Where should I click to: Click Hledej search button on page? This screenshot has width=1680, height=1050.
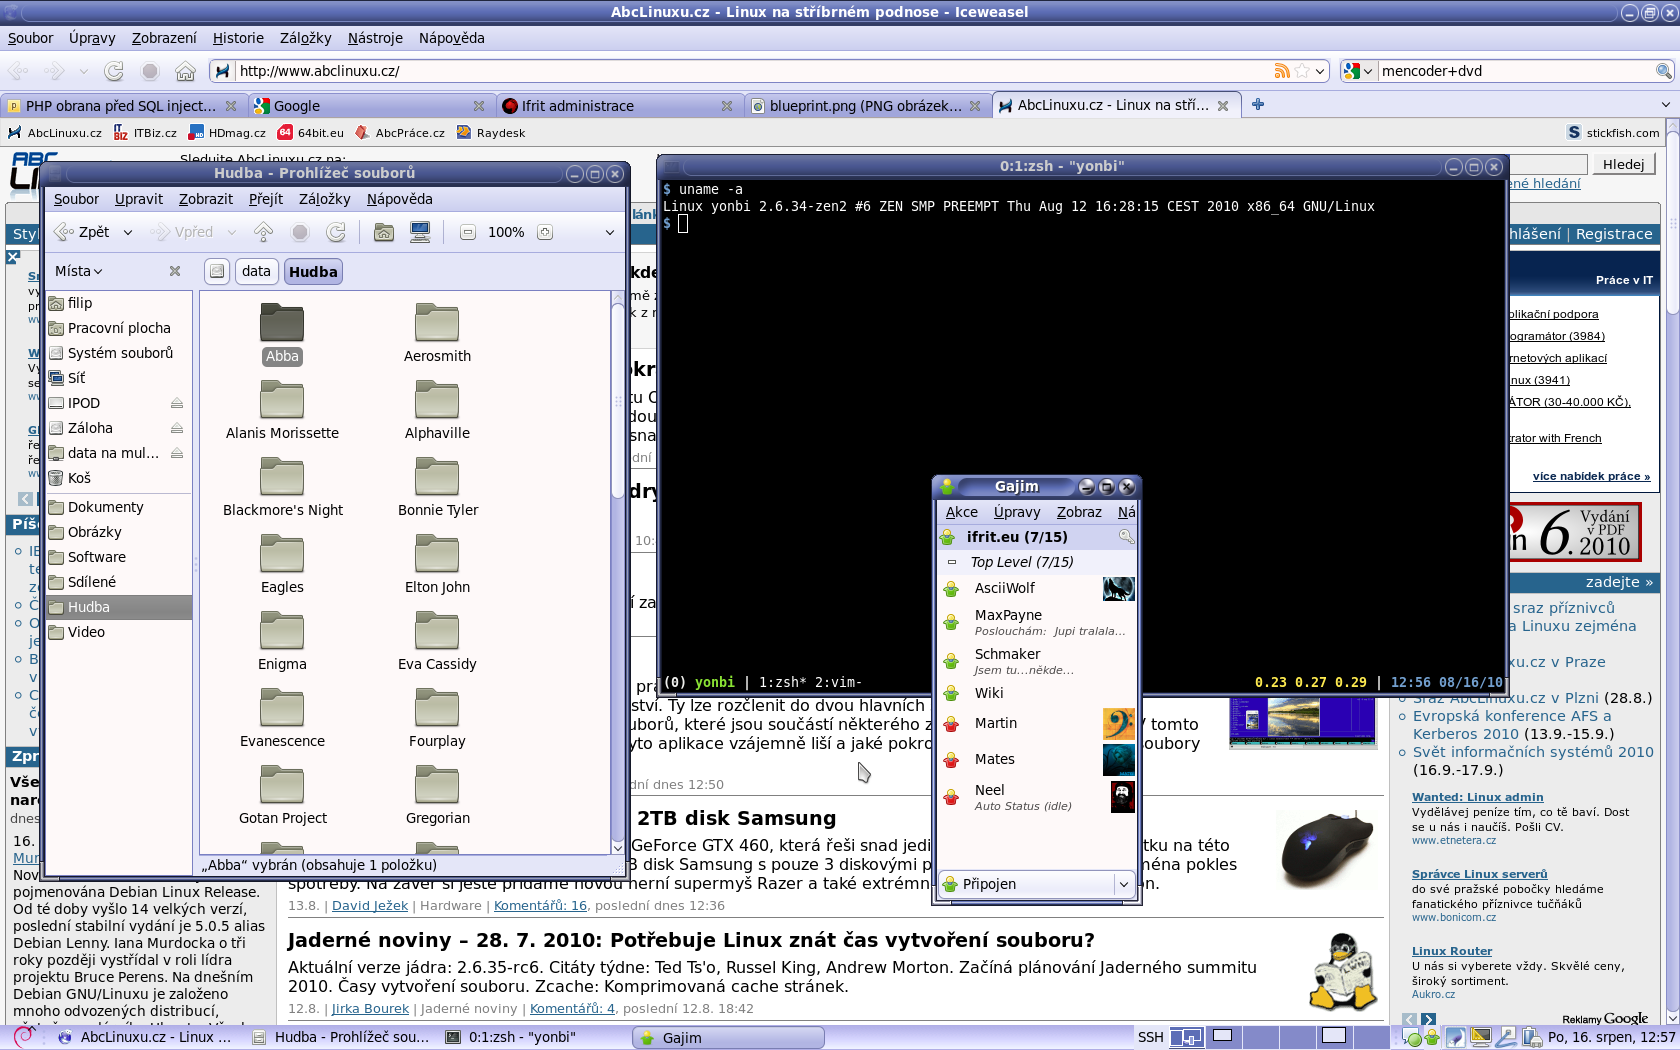click(x=1623, y=164)
